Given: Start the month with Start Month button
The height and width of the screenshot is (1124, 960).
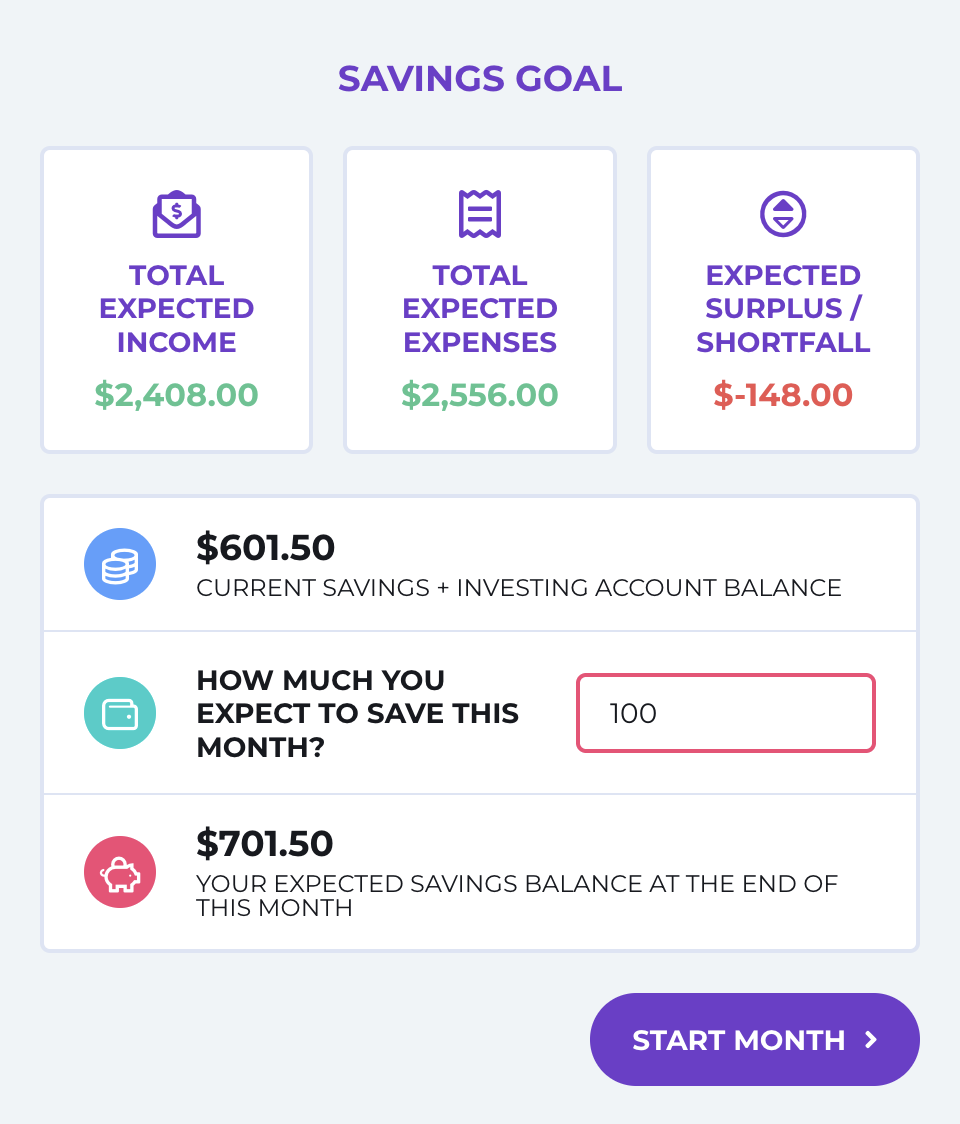Looking at the screenshot, I should click(x=754, y=1039).
